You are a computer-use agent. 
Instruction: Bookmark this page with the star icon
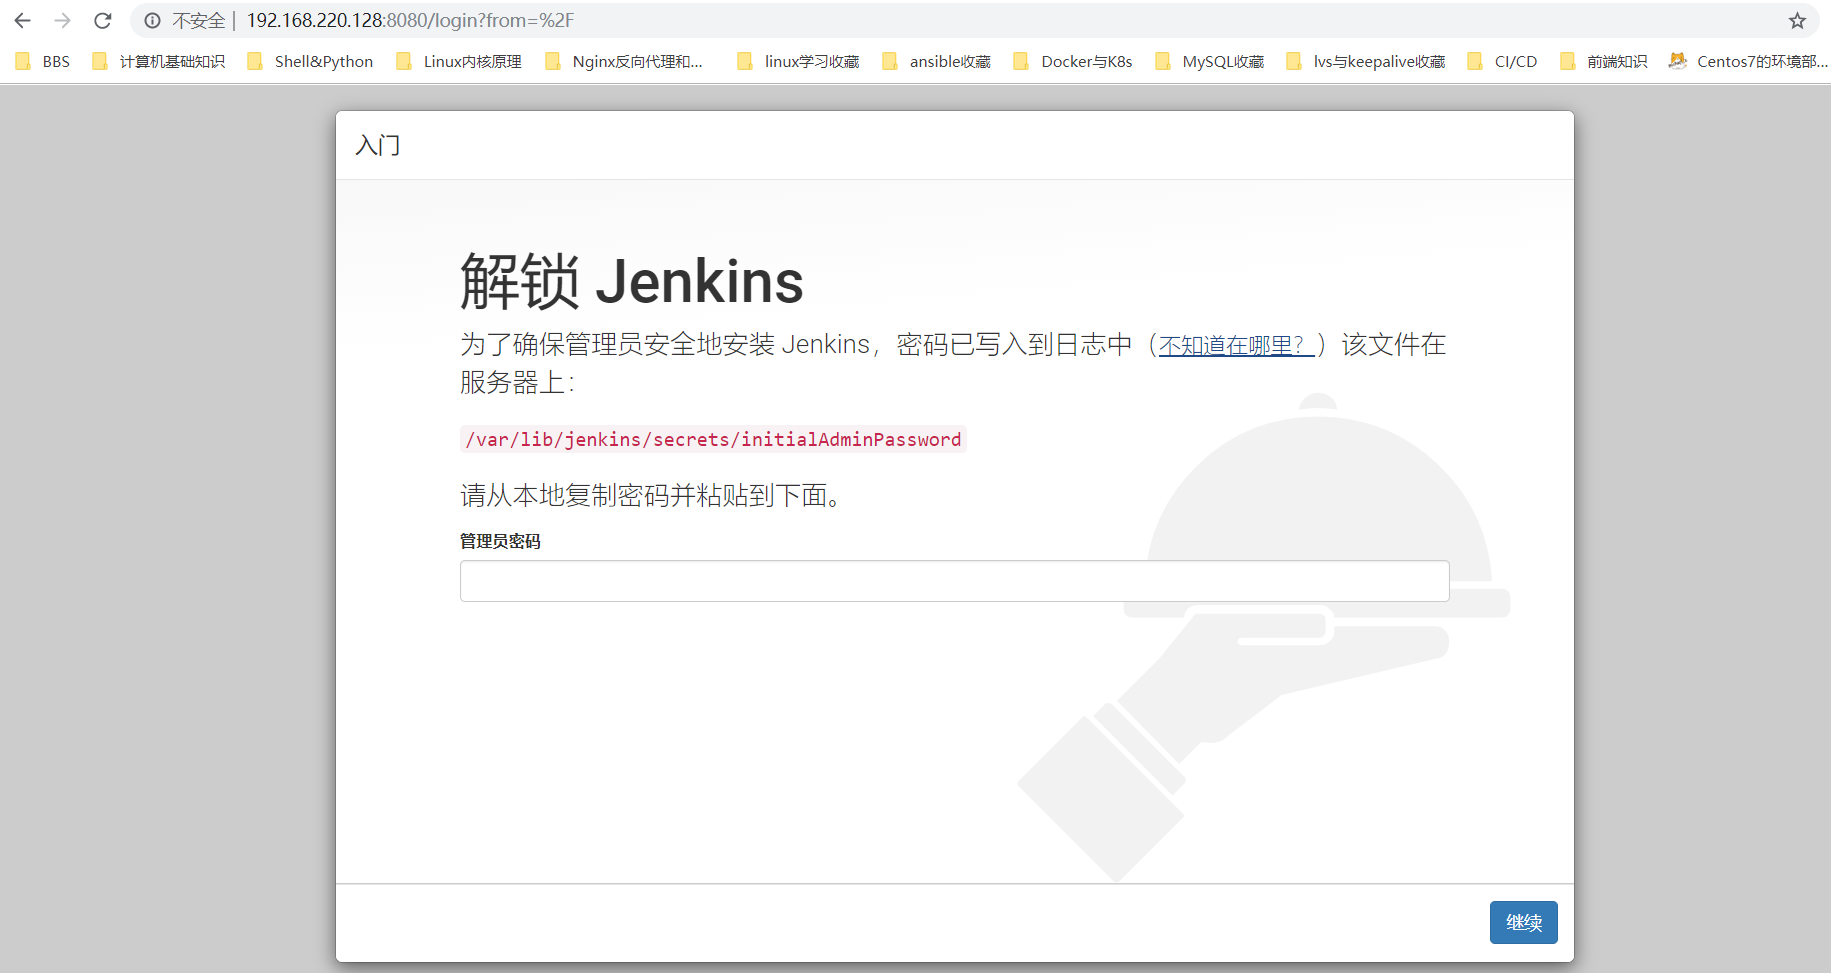tap(1797, 20)
